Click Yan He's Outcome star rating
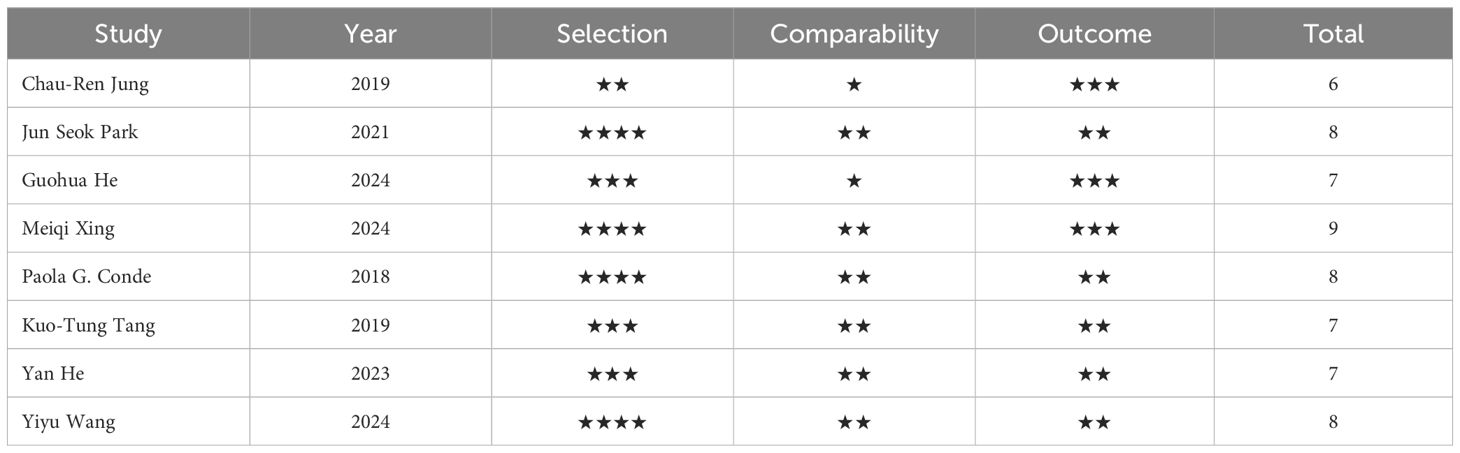 click(1094, 374)
